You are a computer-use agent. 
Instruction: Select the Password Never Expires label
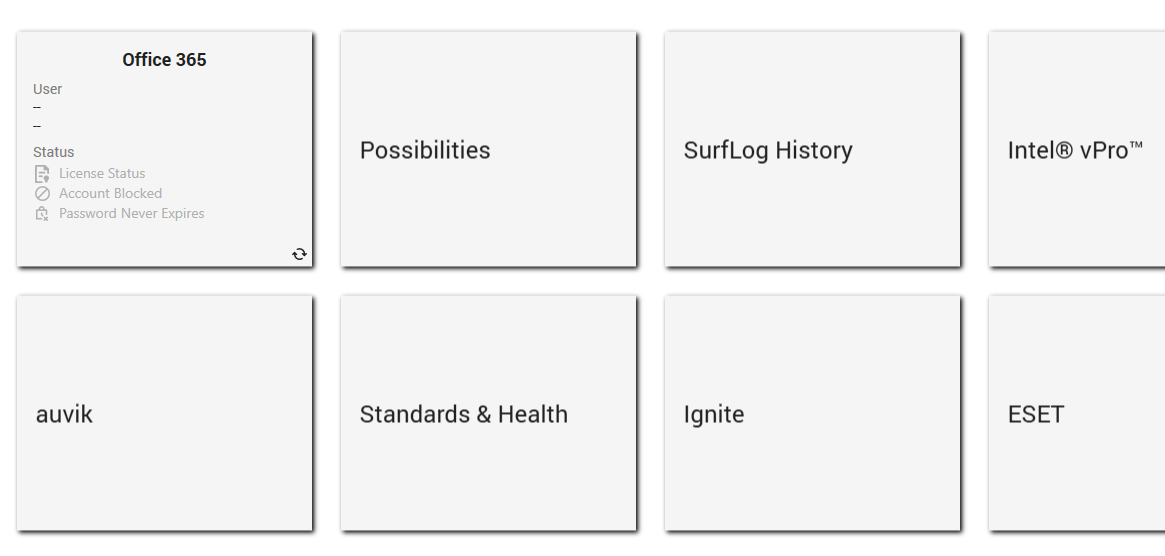point(132,213)
